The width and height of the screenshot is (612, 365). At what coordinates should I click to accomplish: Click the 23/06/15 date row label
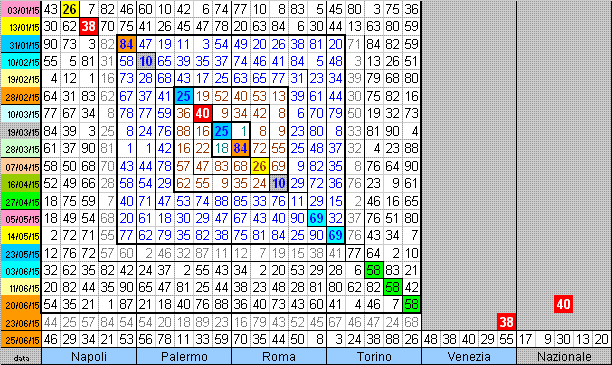21,322
